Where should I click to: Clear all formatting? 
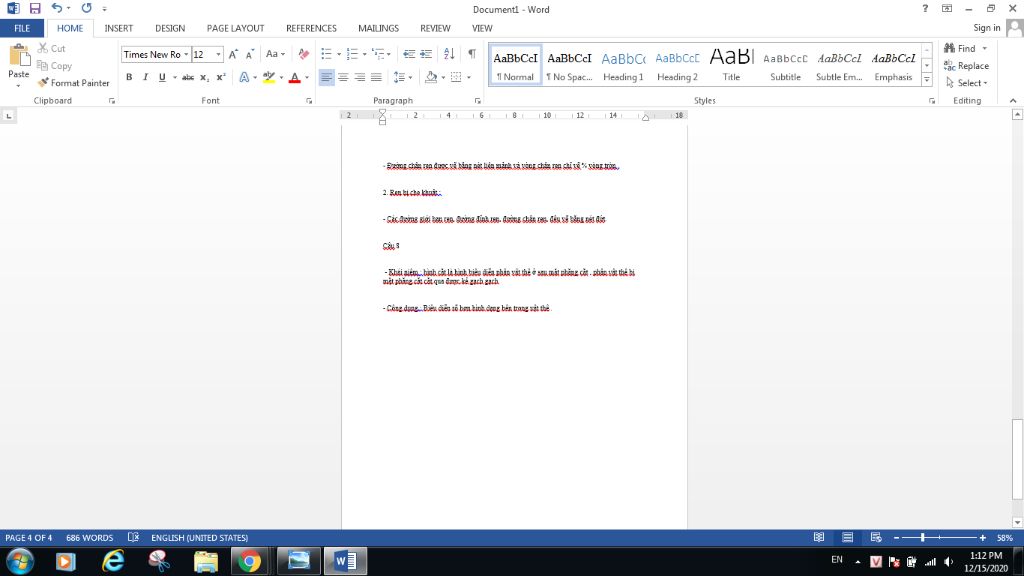click(x=304, y=54)
